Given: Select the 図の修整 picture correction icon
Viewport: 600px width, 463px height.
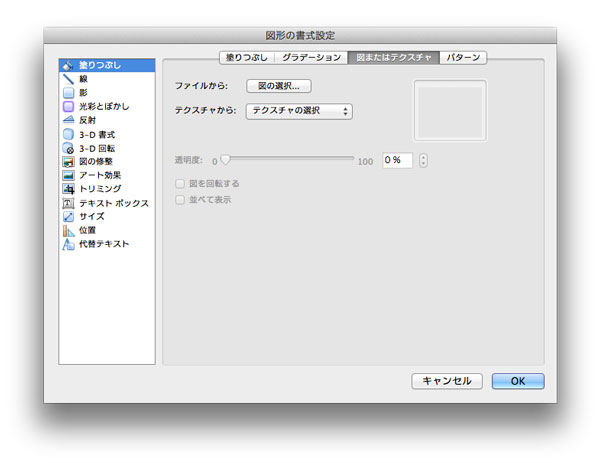Looking at the screenshot, I should 68,161.
